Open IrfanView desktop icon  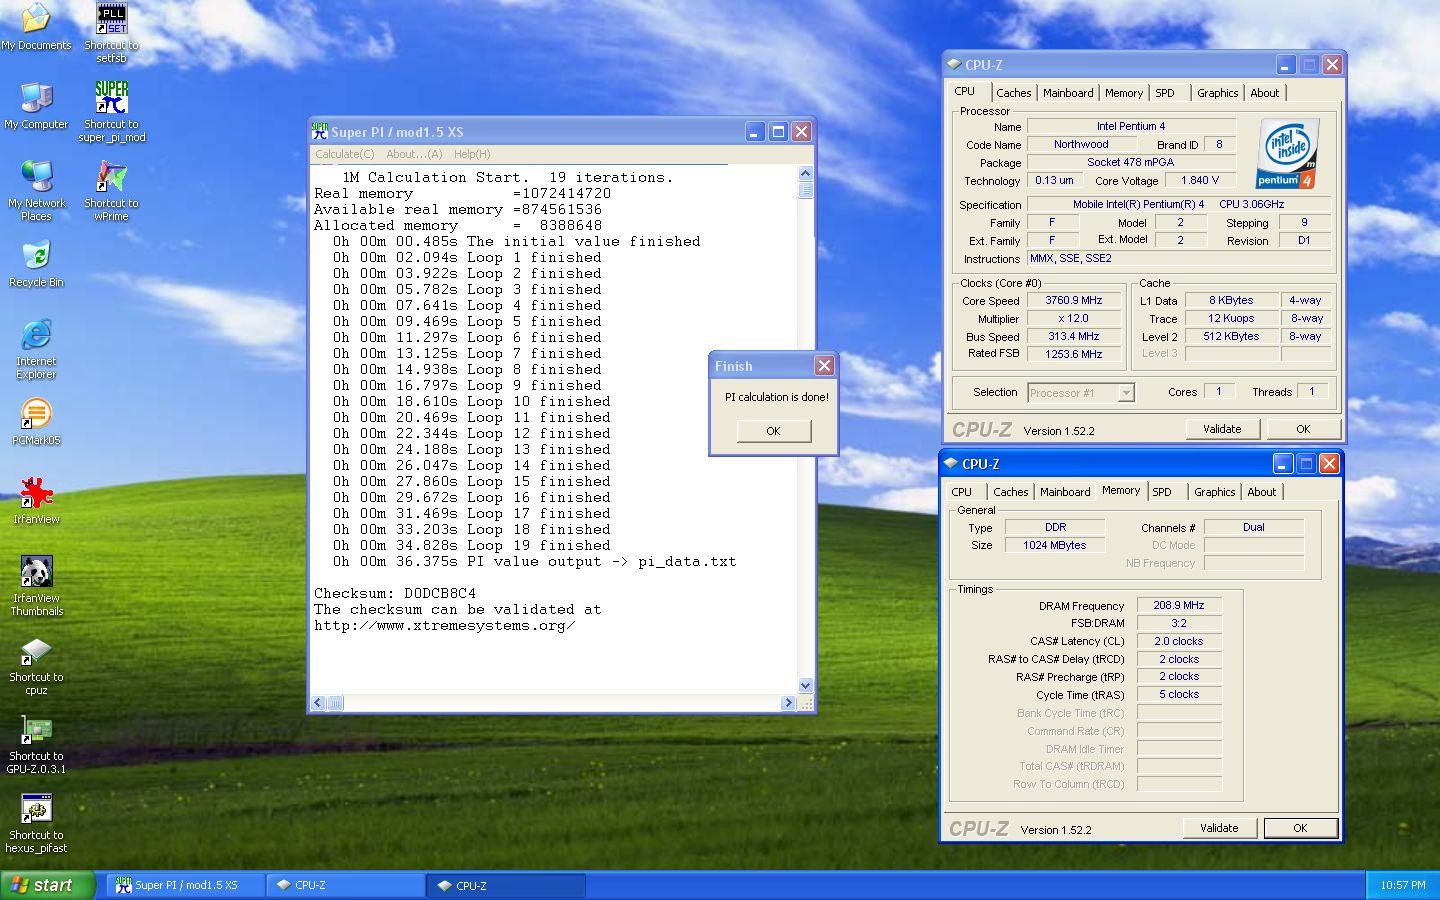click(36, 500)
